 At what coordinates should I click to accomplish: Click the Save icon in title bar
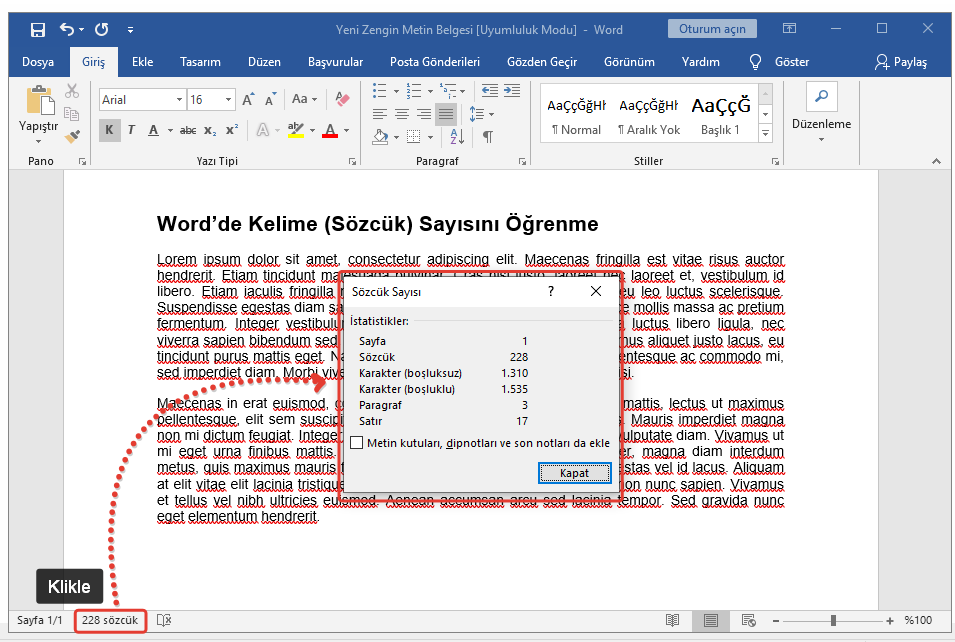point(38,29)
